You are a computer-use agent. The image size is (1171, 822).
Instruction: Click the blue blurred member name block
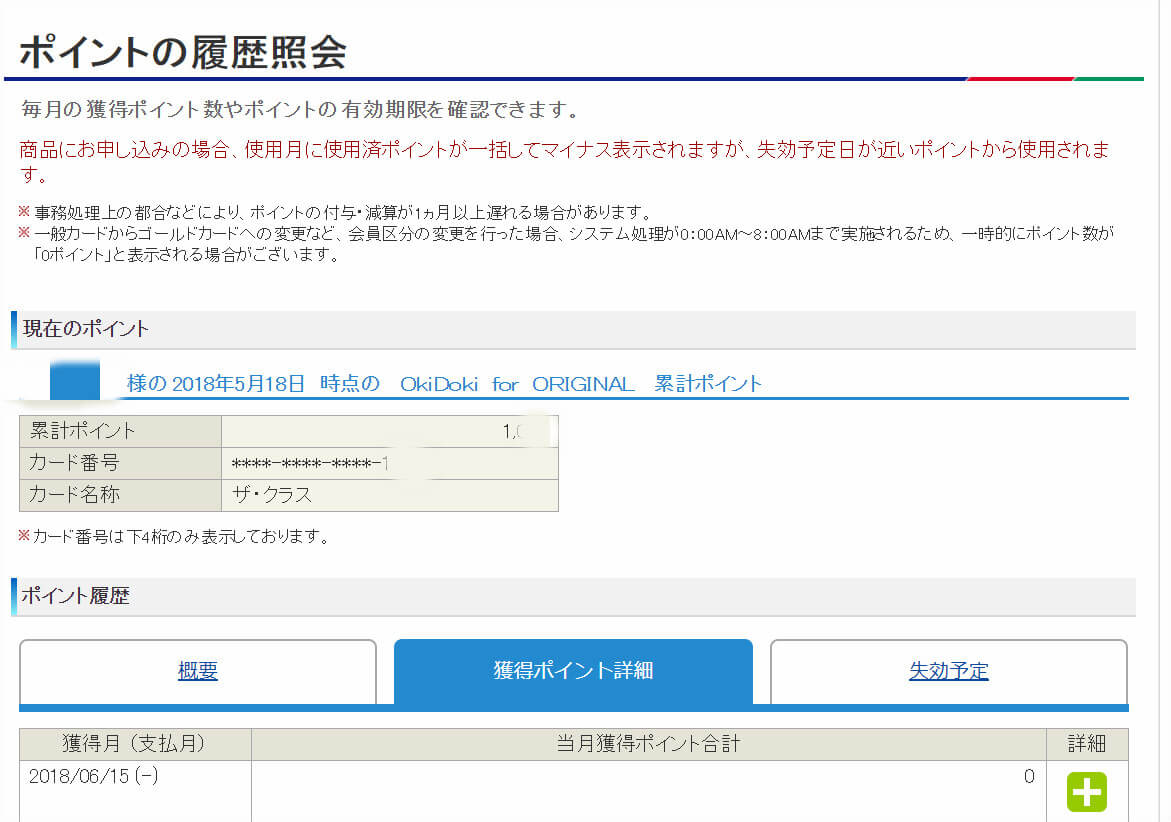click(75, 381)
